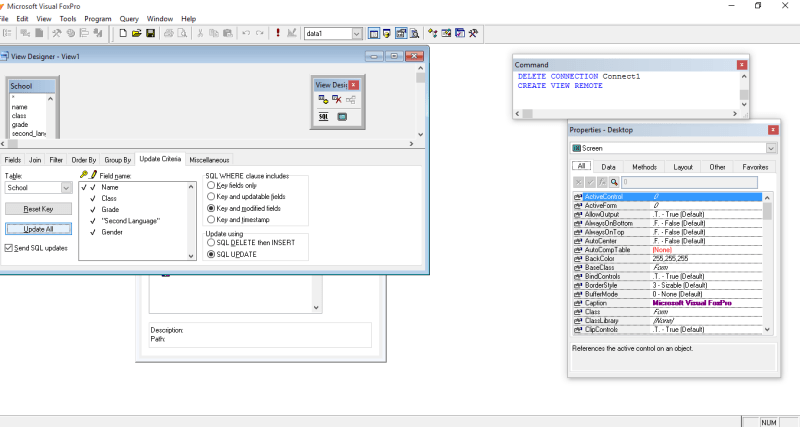The width and height of the screenshot is (800, 427).
Task: Click the Save floppy disk icon
Action: pos(151,33)
